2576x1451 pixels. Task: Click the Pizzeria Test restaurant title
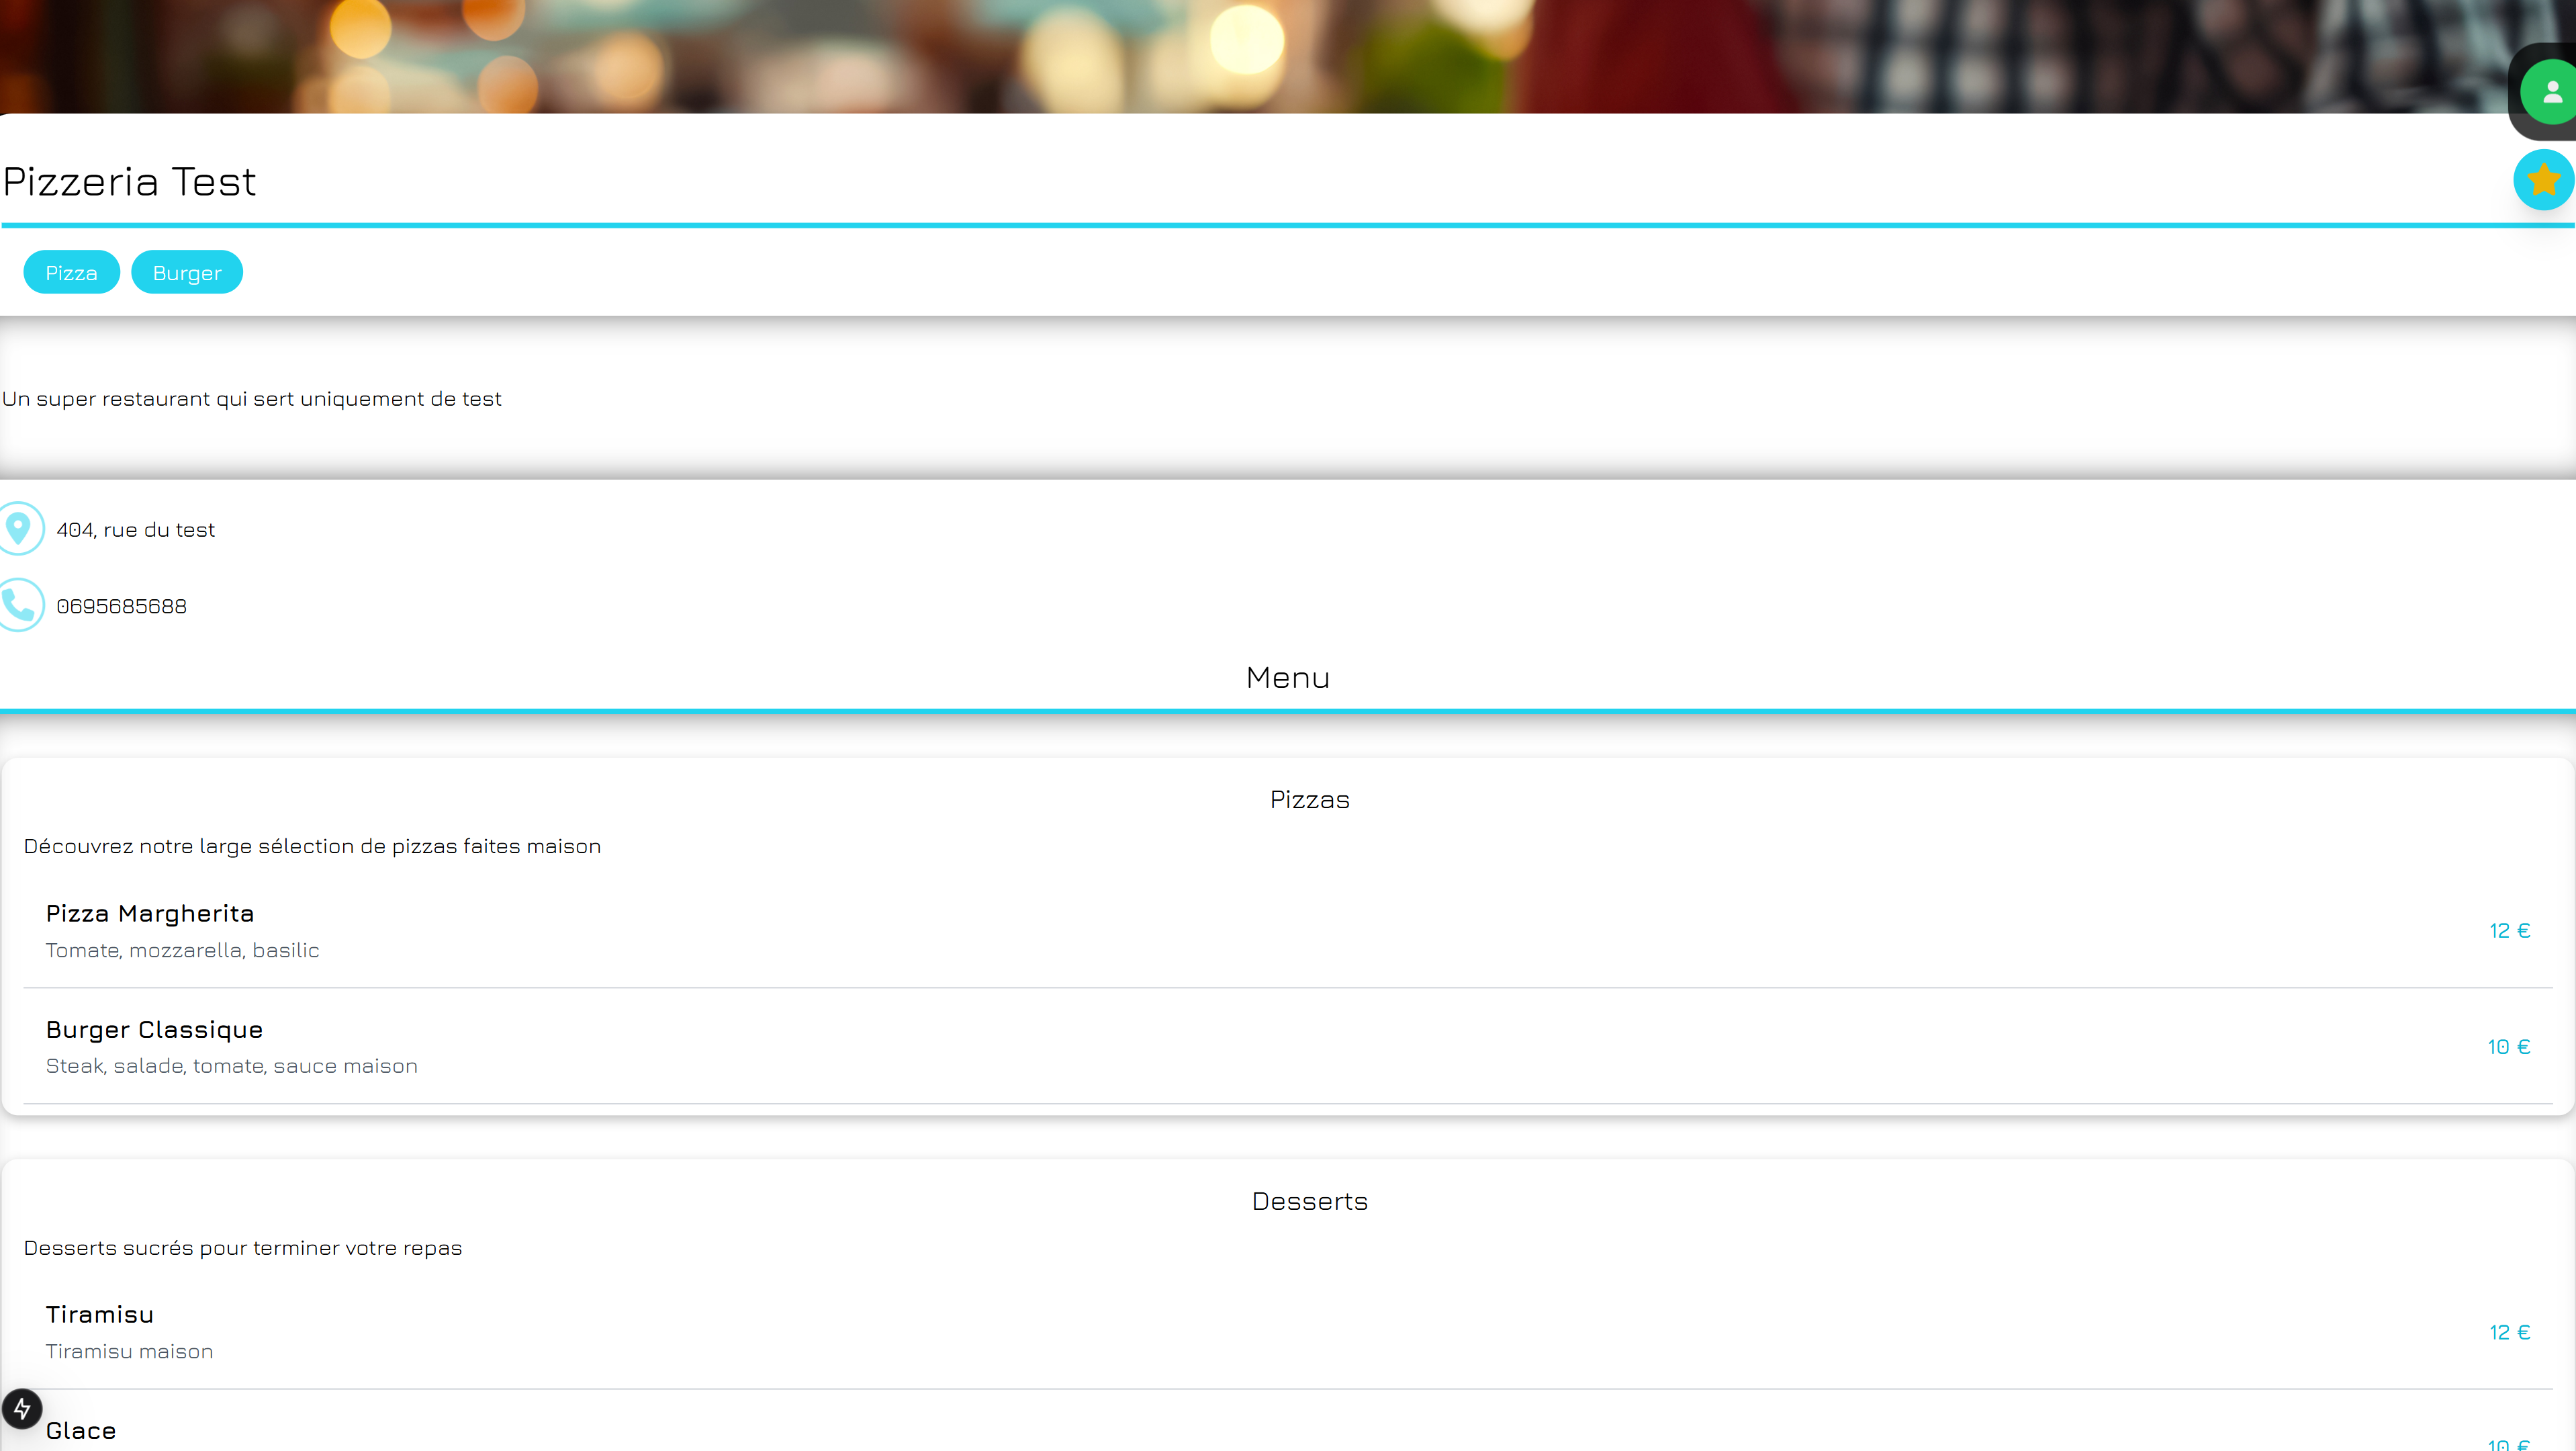[130, 182]
